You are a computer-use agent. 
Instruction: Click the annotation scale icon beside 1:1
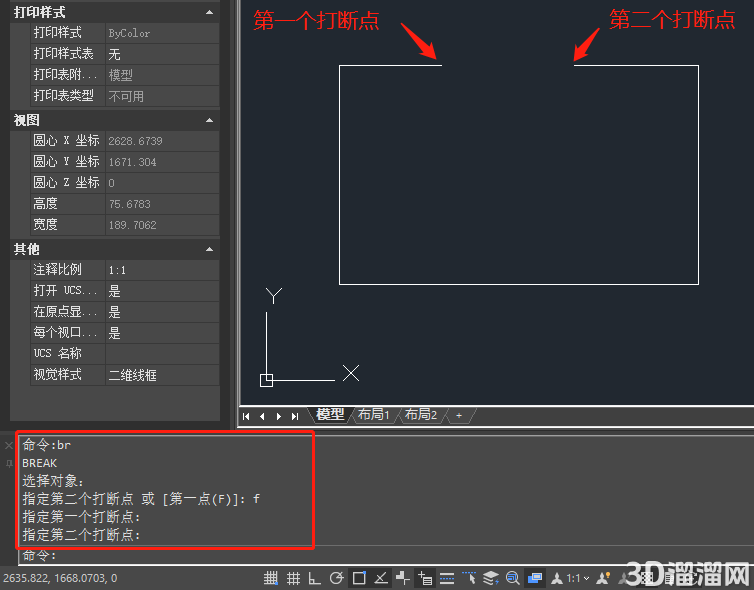pos(557,578)
